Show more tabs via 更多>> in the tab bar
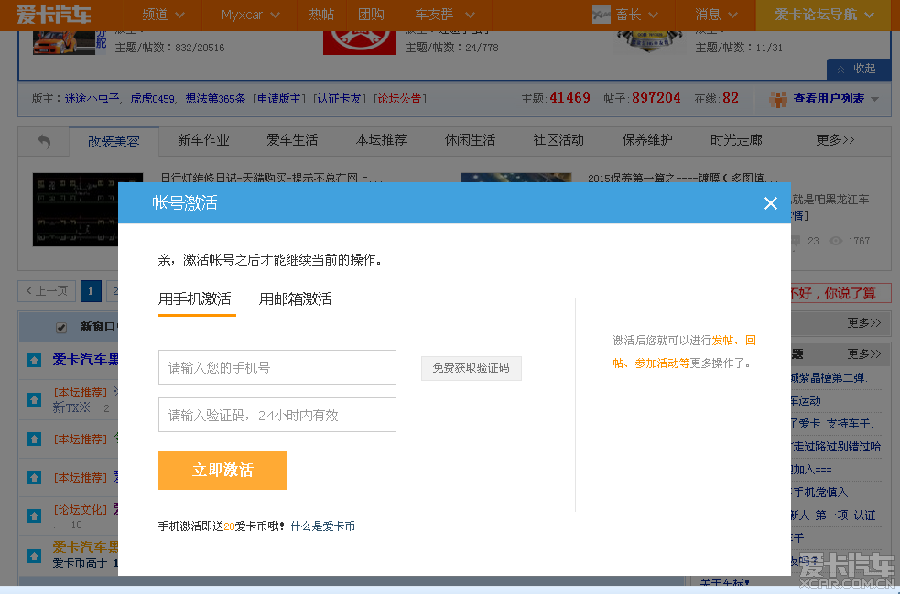 click(835, 140)
